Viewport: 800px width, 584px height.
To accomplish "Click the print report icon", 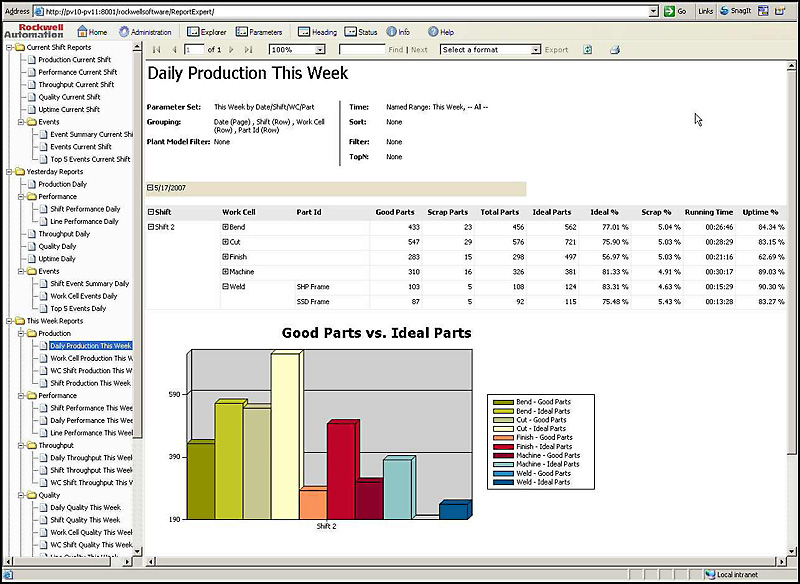I will coord(615,49).
